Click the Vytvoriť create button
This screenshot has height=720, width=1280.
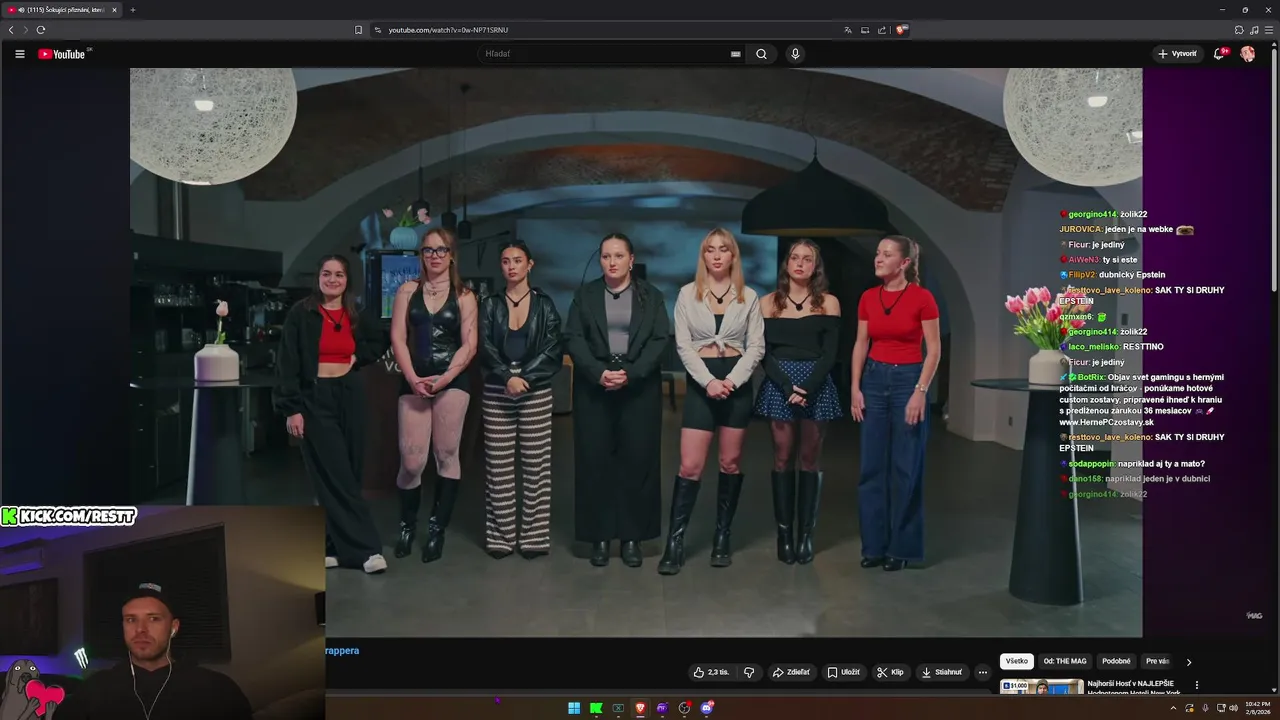click(x=1177, y=54)
